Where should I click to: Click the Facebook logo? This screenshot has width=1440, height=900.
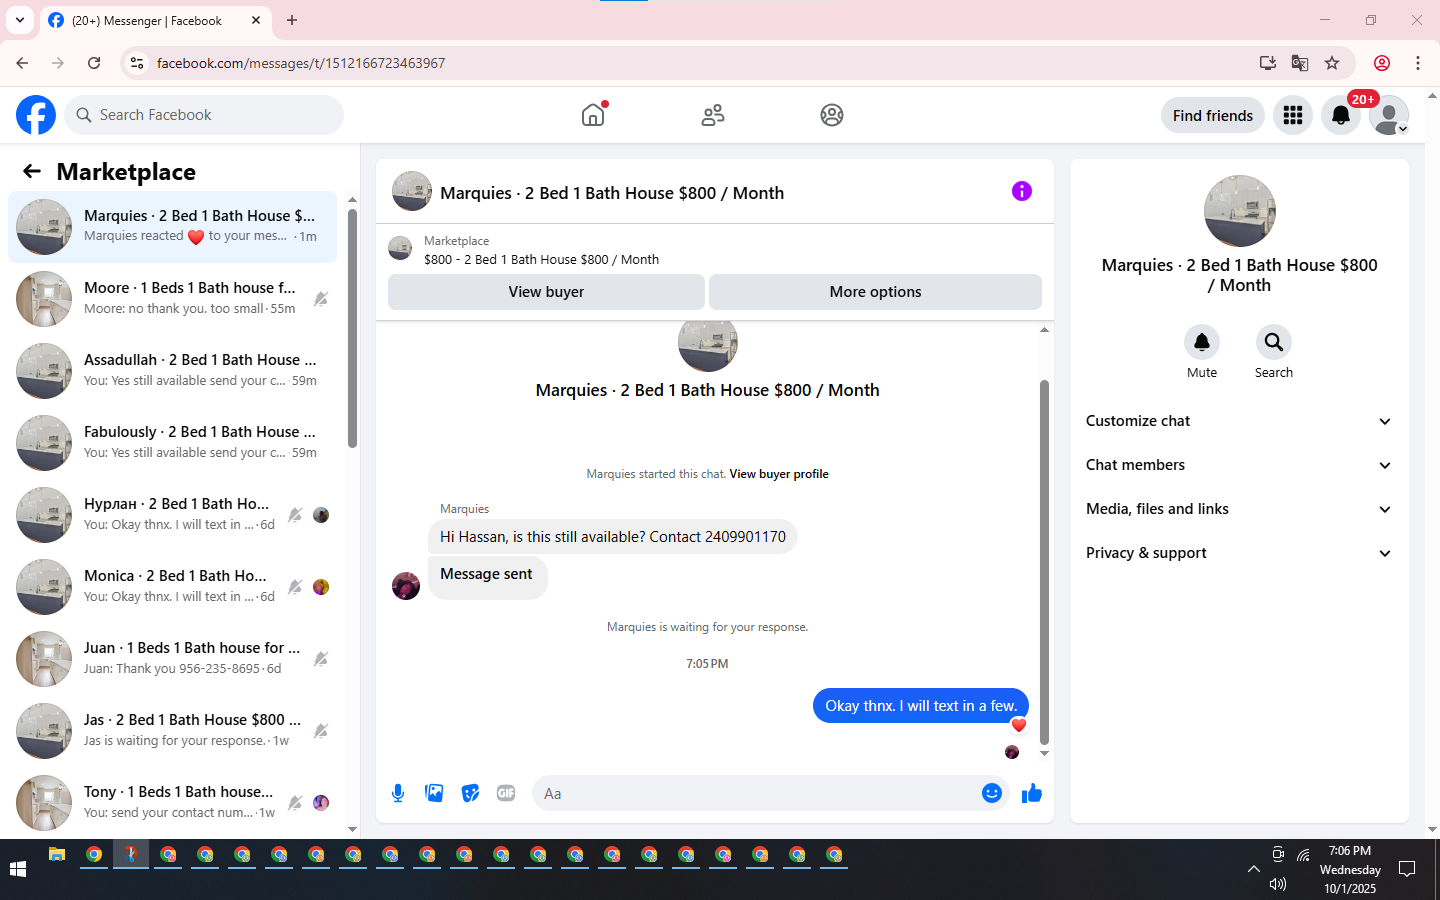pyautogui.click(x=36, y=115)
